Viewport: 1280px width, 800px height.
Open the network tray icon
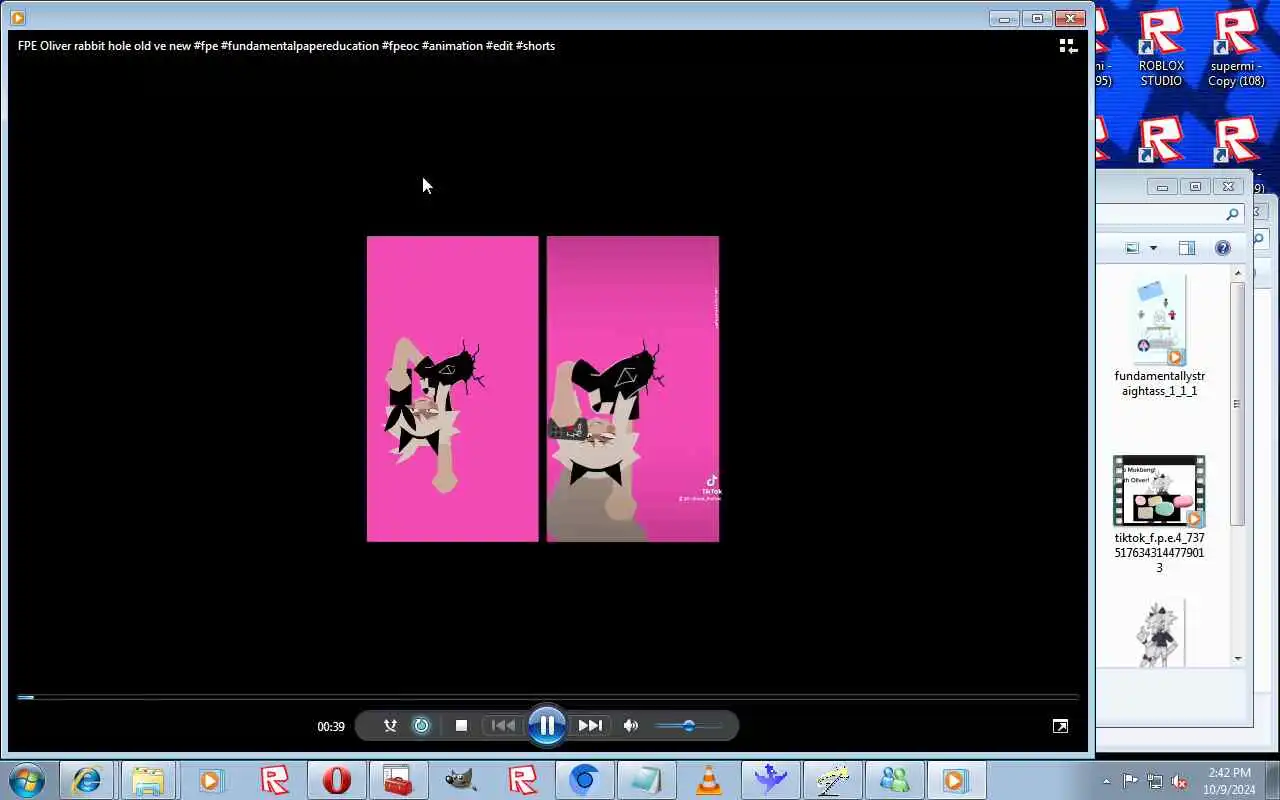coord(1155,781)
